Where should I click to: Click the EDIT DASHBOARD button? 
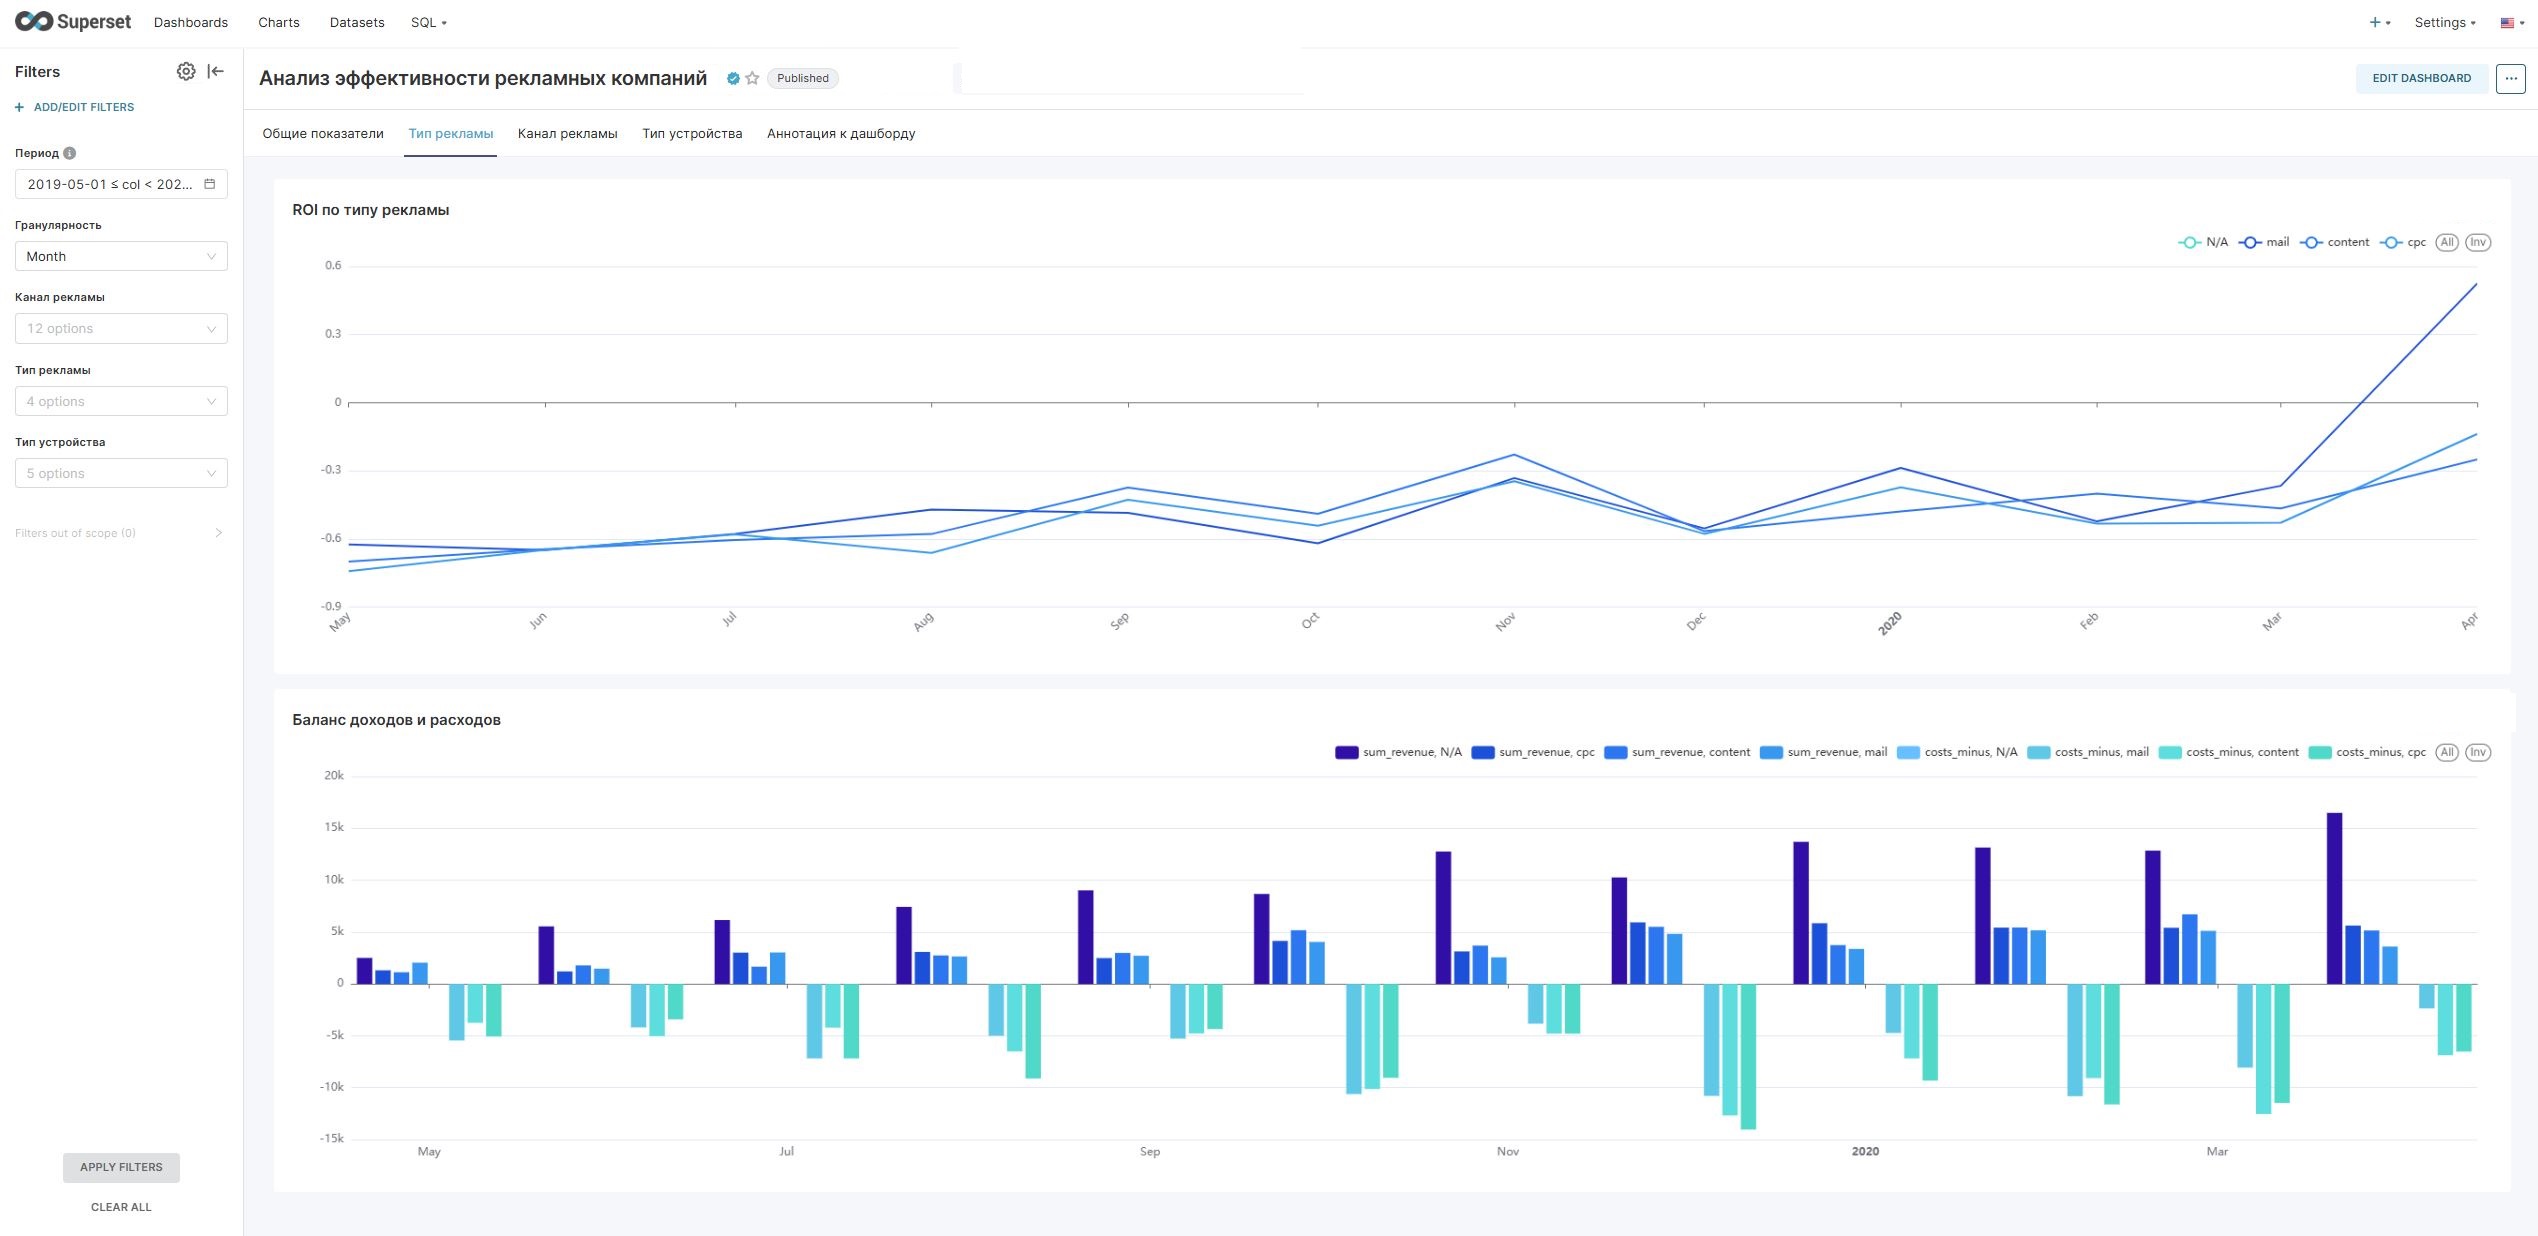(x=2421, y=78)
